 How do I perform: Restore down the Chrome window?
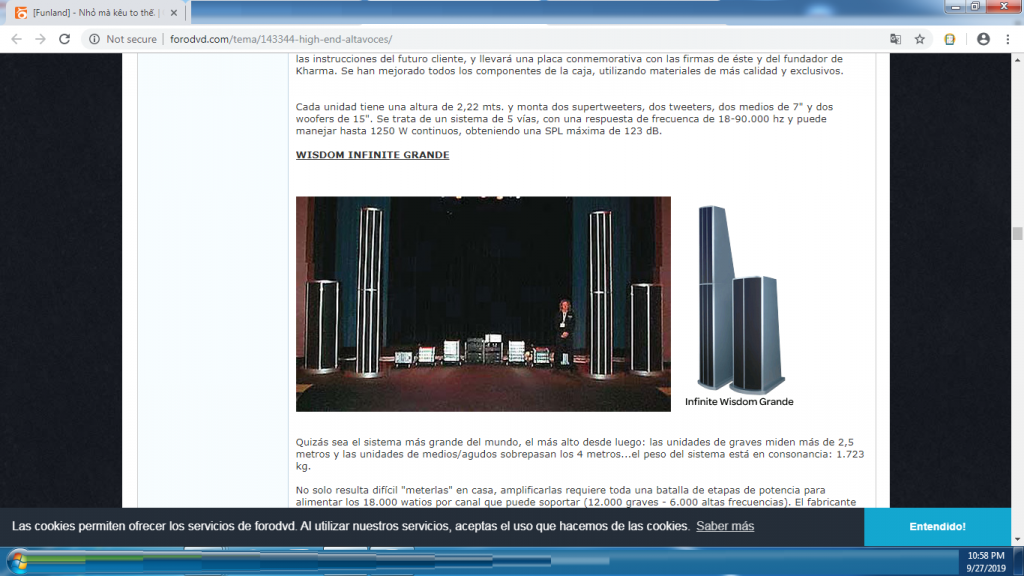(975, 7)
